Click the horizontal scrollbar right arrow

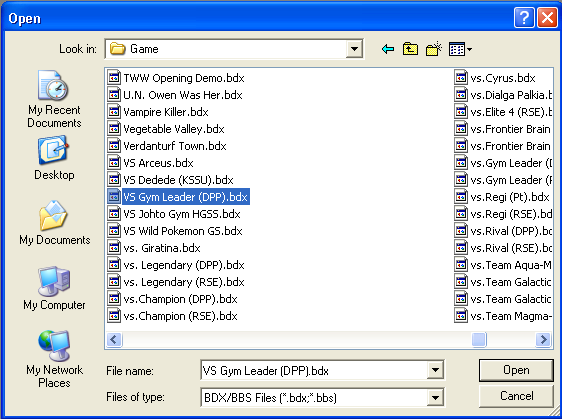(x=543, y=339)
